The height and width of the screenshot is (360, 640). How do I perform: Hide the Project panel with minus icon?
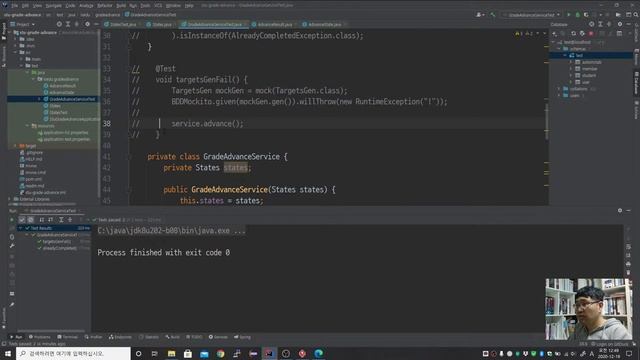(96, 24)
